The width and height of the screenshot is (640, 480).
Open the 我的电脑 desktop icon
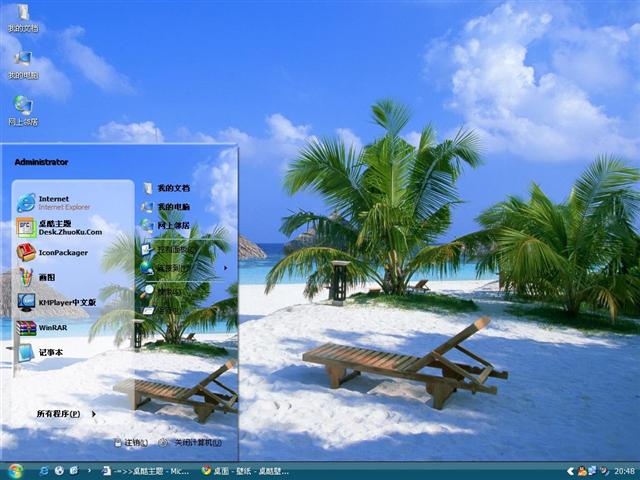pyautogui.click(x=23, y=64)
